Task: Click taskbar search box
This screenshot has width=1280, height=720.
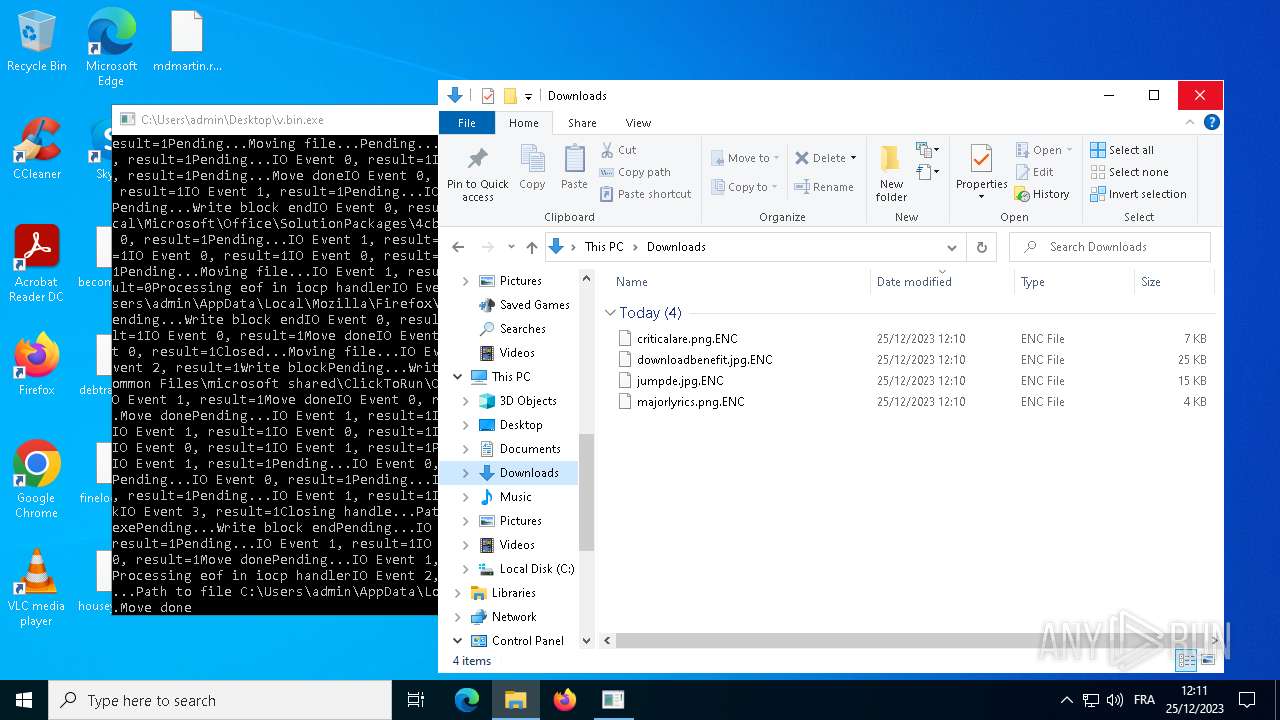Action: tap(220, 700)
